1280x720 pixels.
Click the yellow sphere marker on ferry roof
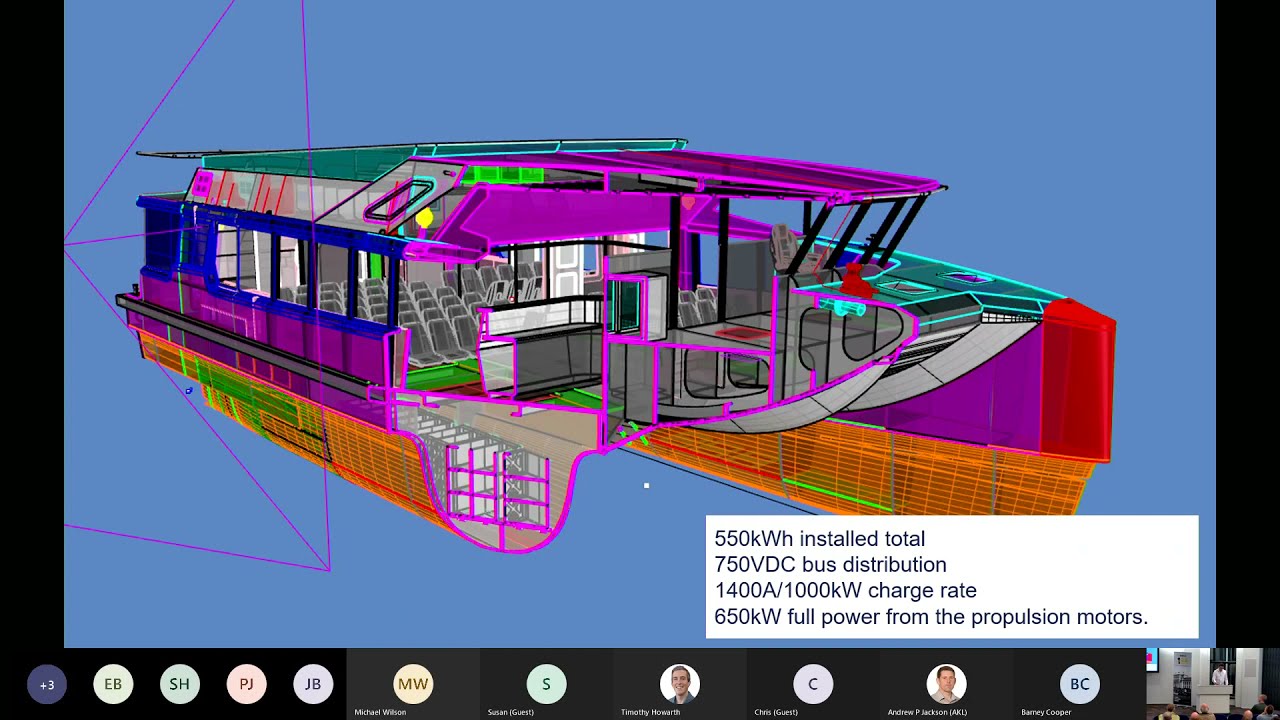[x=424, y=217]
